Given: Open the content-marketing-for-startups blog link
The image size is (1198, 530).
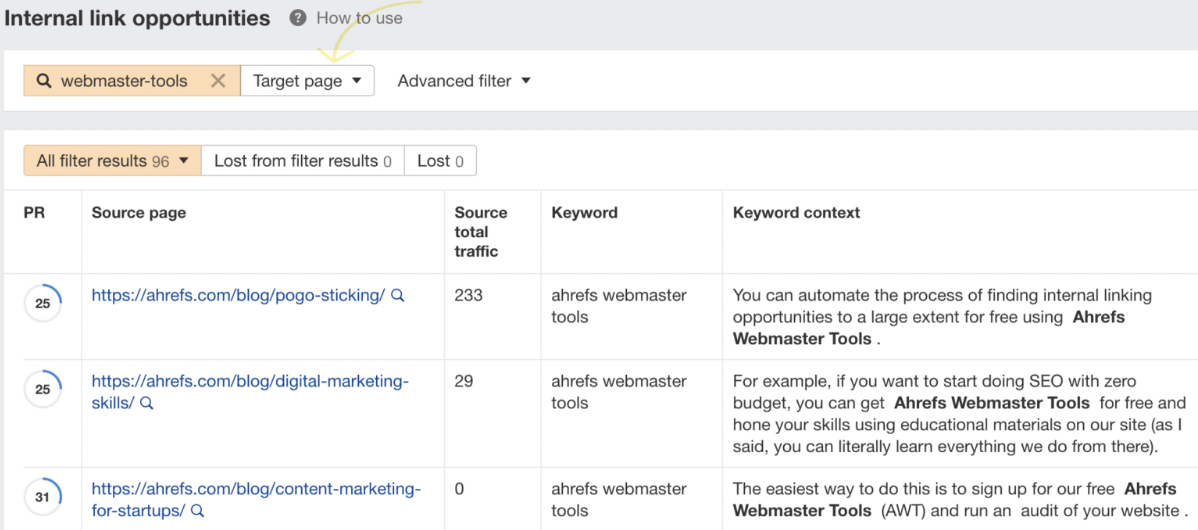Looking at the screenshot, I should tap(256, 489).
